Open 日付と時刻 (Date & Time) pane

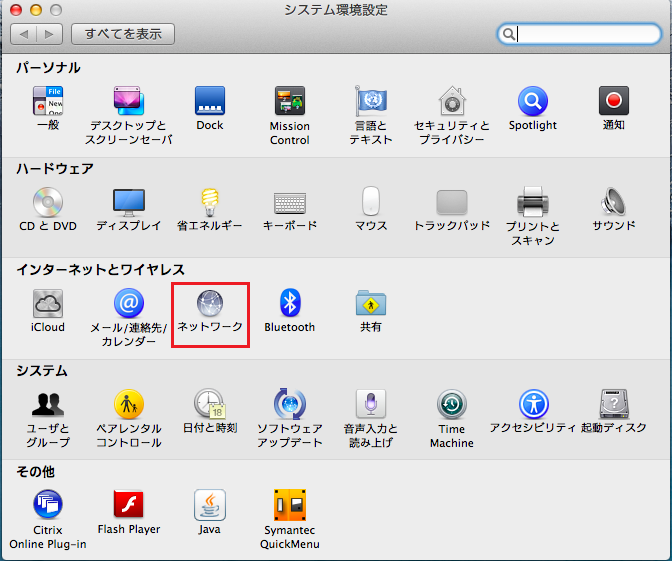point(210,405)
